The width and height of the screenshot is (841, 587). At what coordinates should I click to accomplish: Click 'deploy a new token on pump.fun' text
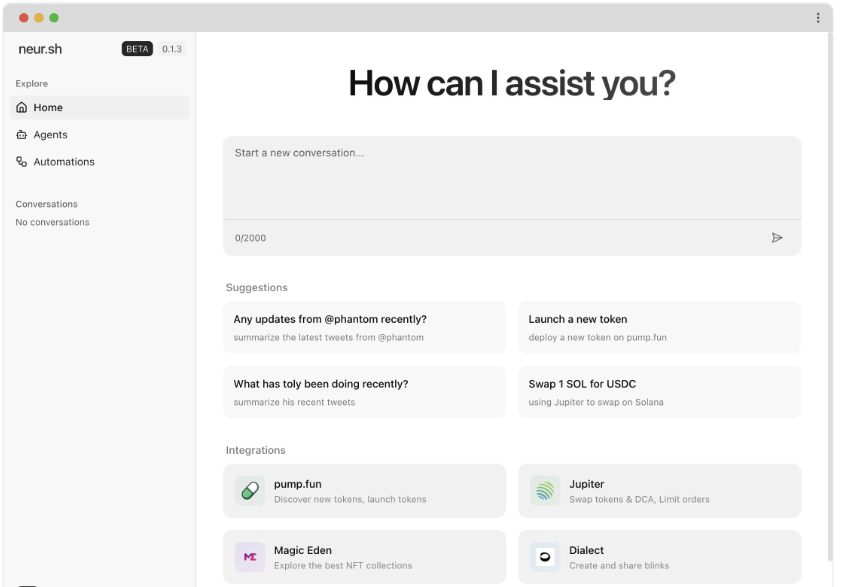tap(597, 337)
